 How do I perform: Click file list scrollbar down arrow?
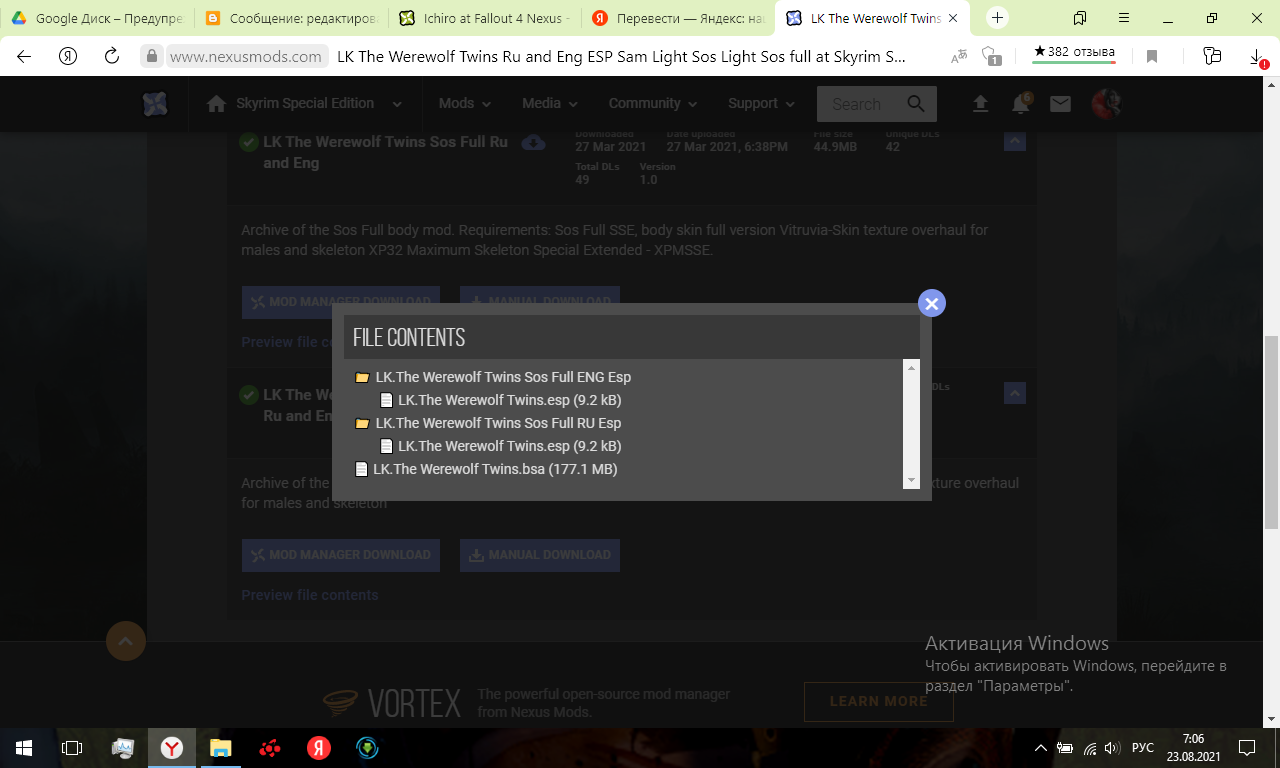point(911,481)
